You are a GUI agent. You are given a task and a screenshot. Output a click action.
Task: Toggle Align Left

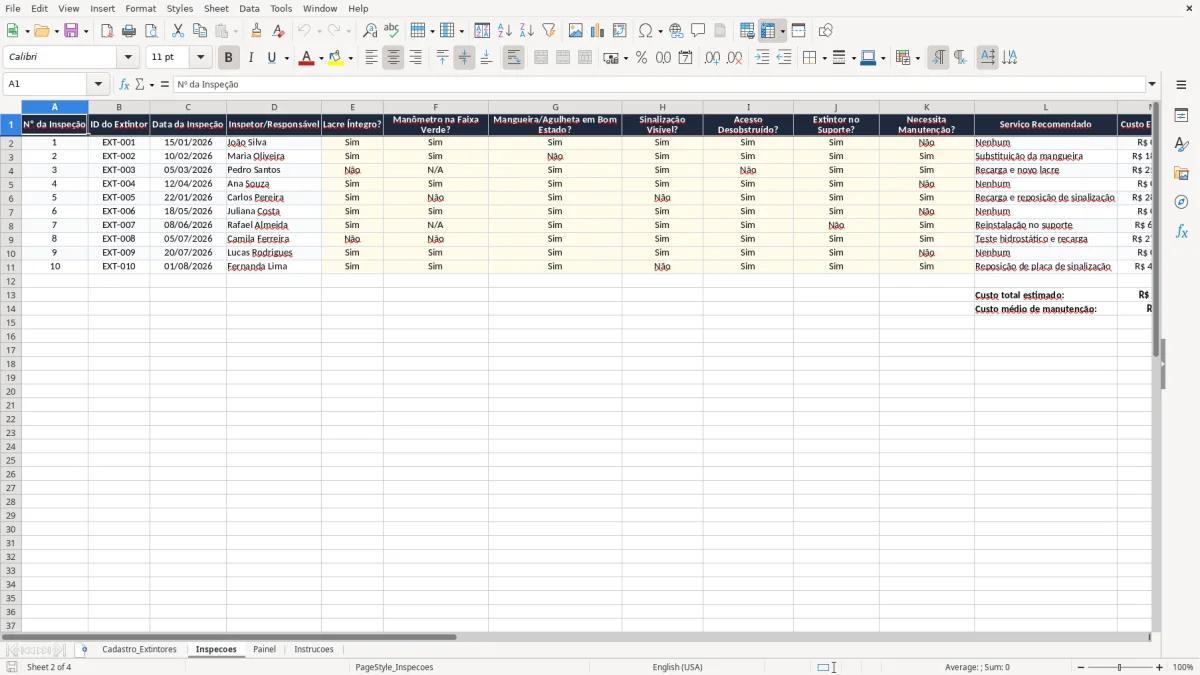click(372, 58)
